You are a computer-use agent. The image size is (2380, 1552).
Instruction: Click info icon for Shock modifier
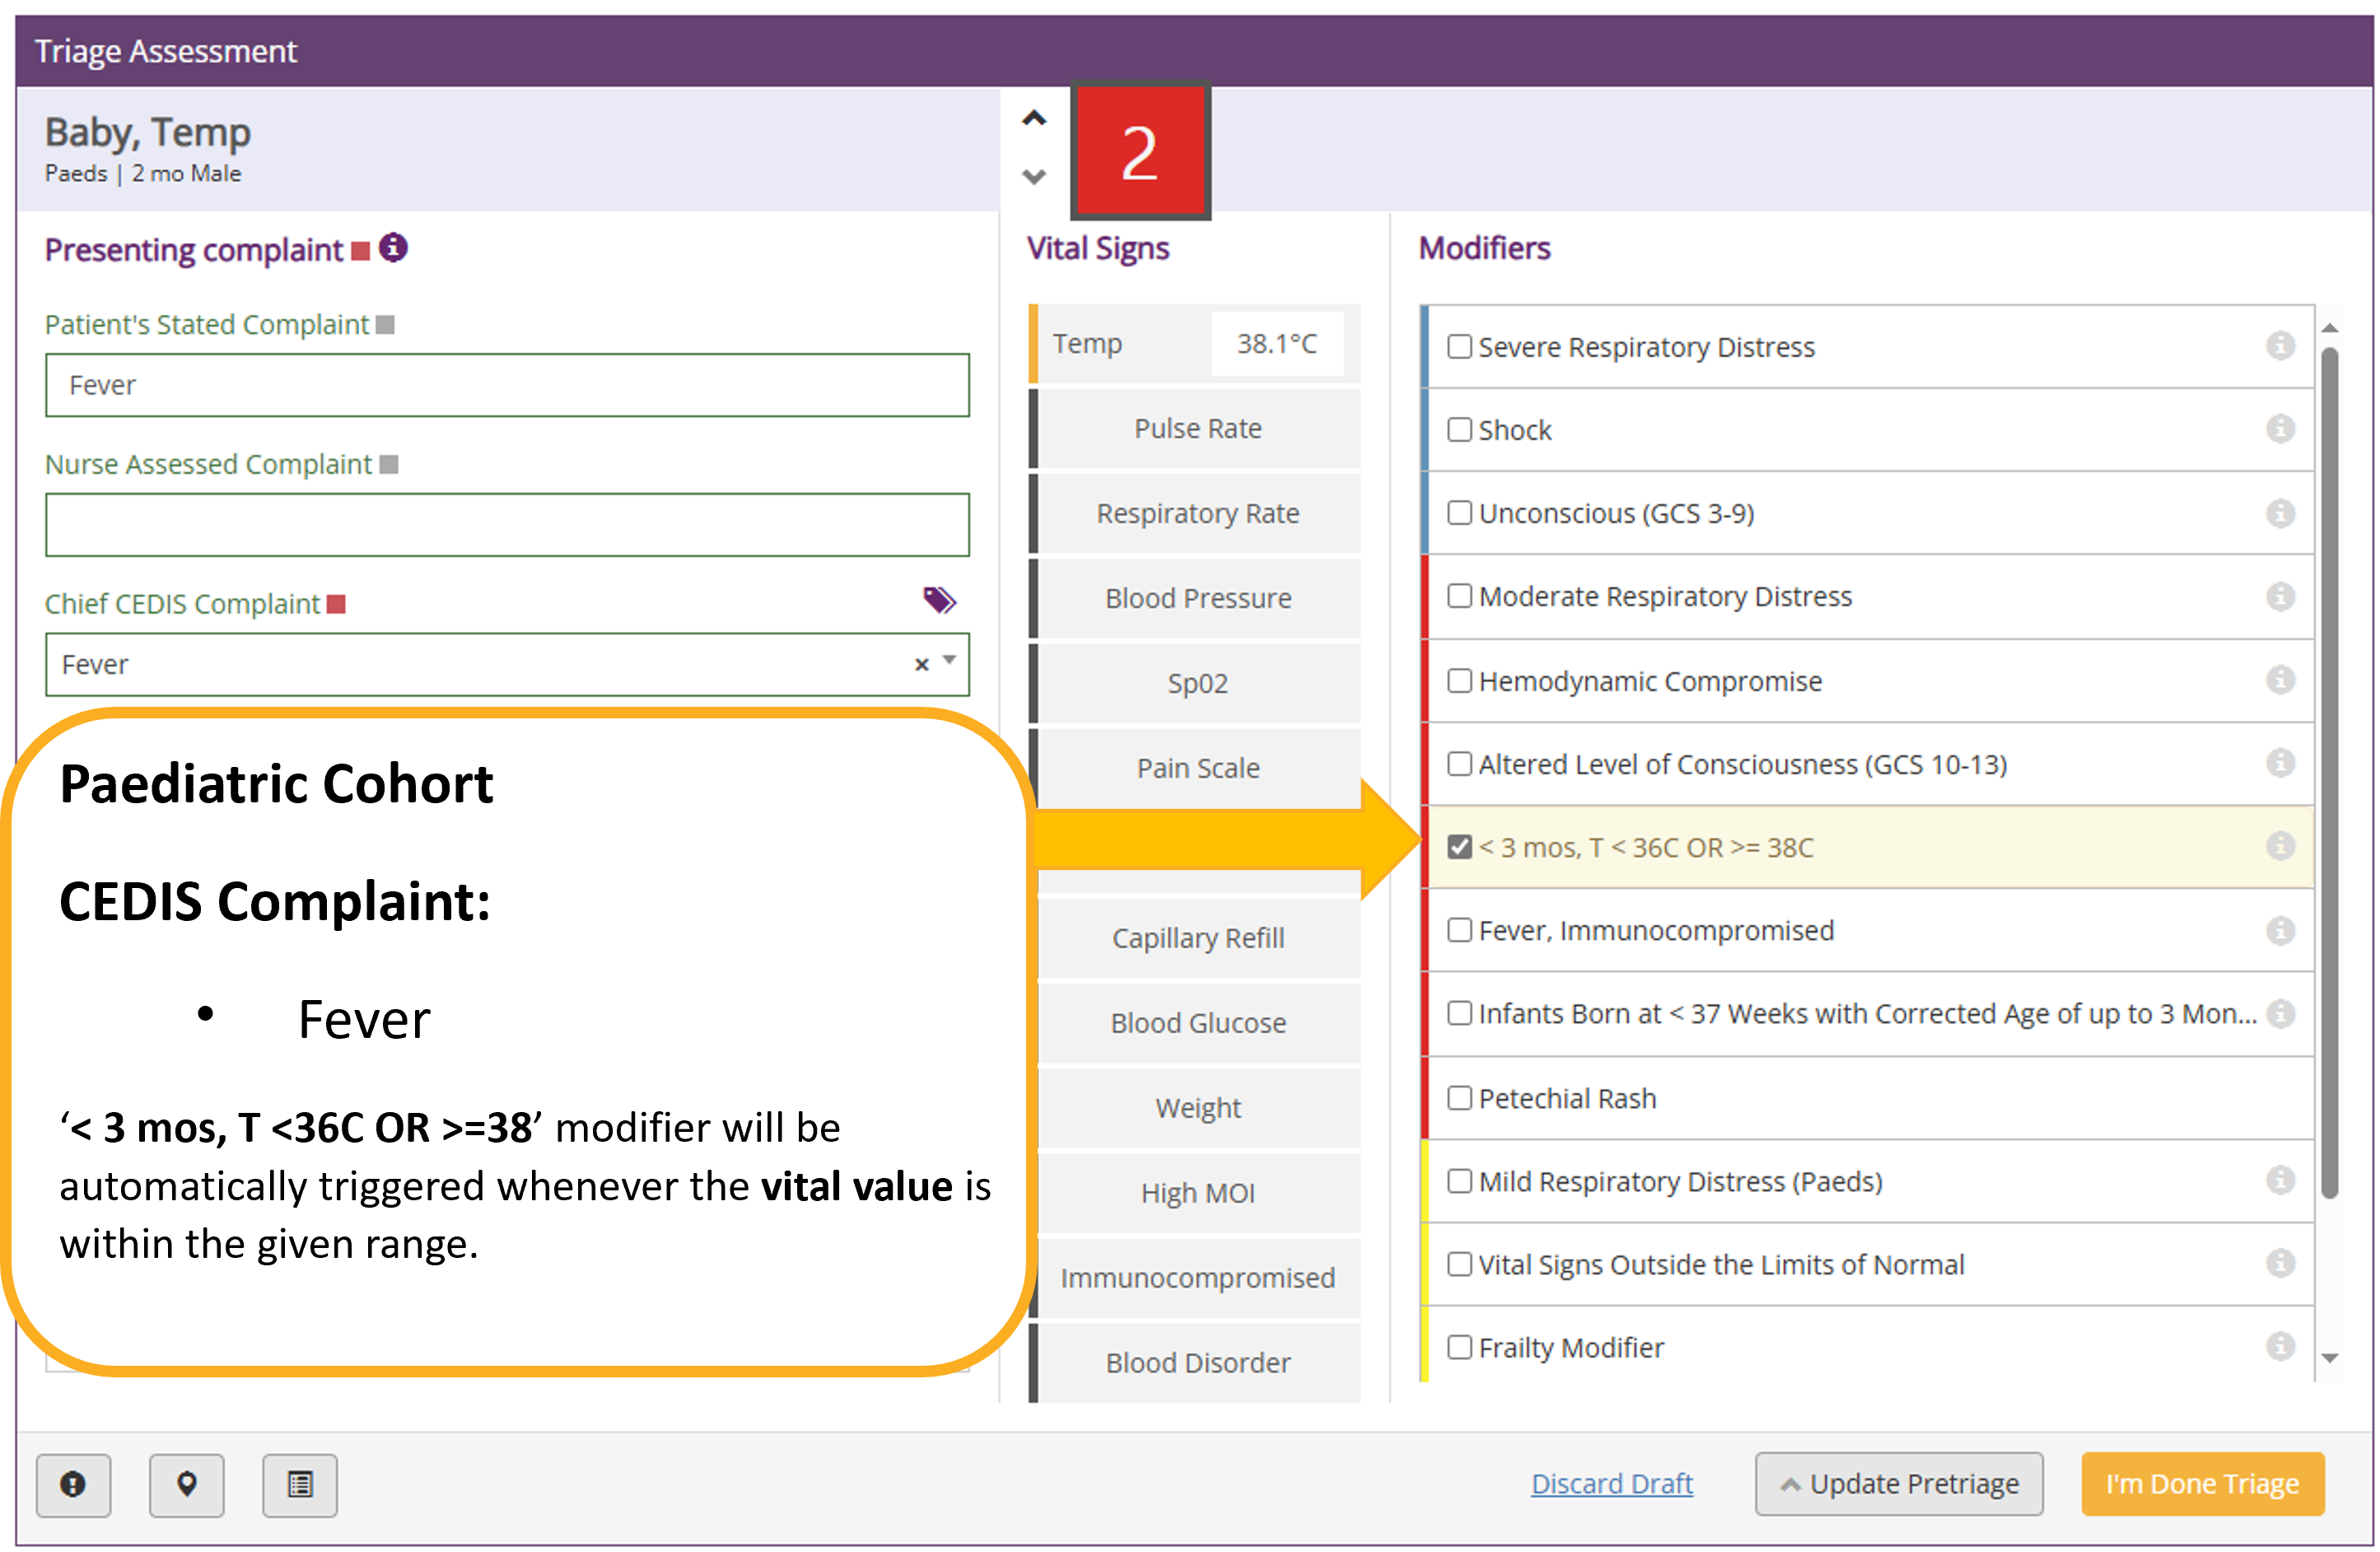coord(2279,429)
